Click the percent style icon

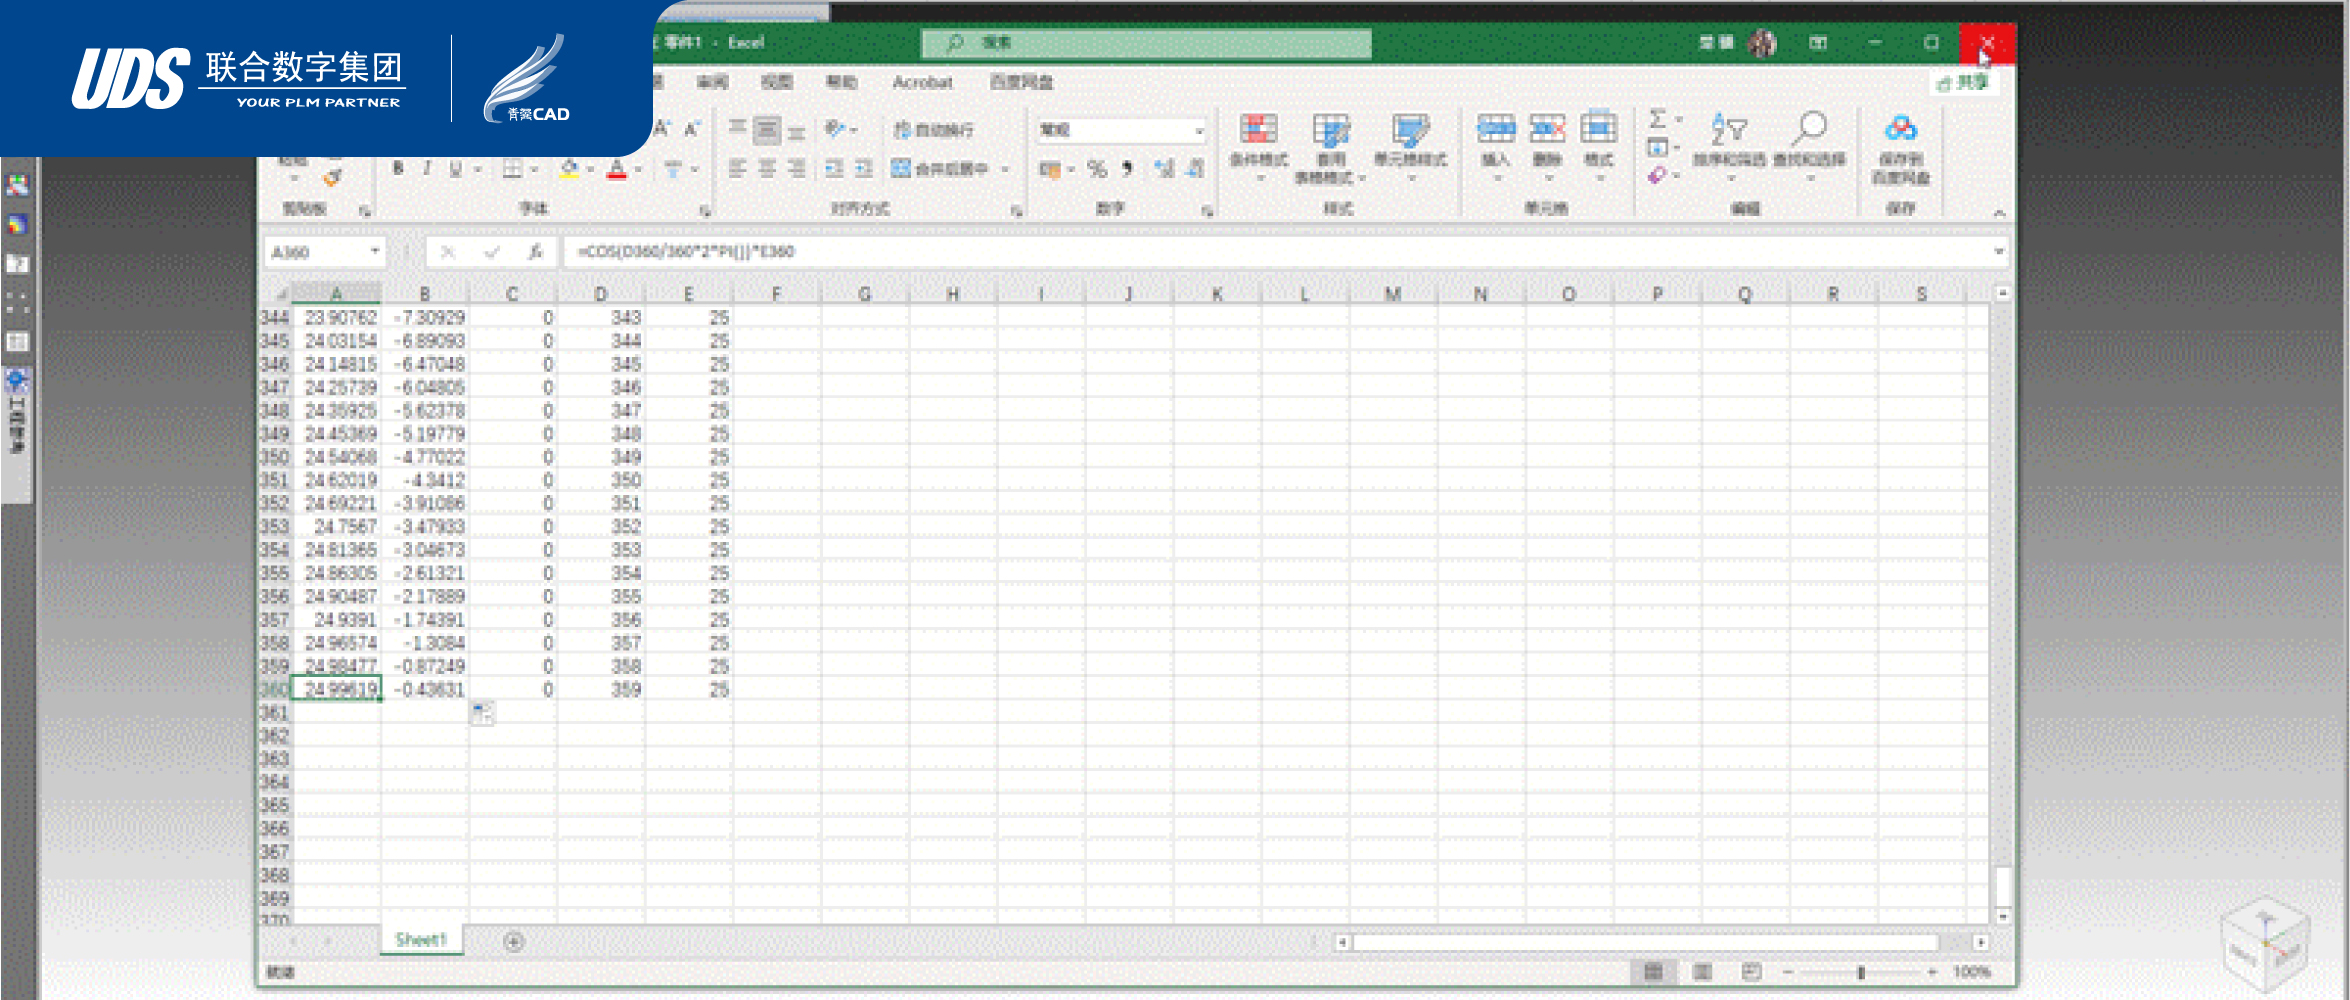coord(1097,169)
